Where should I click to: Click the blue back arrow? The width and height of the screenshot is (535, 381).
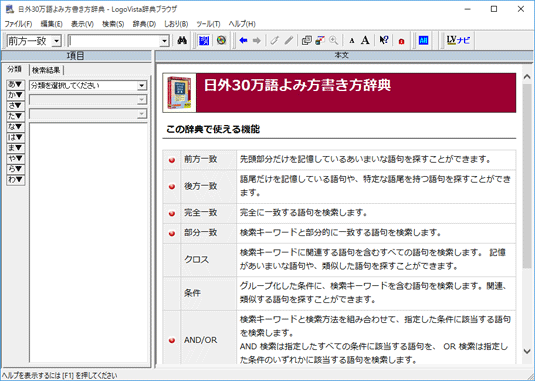(x=243, y=41)
